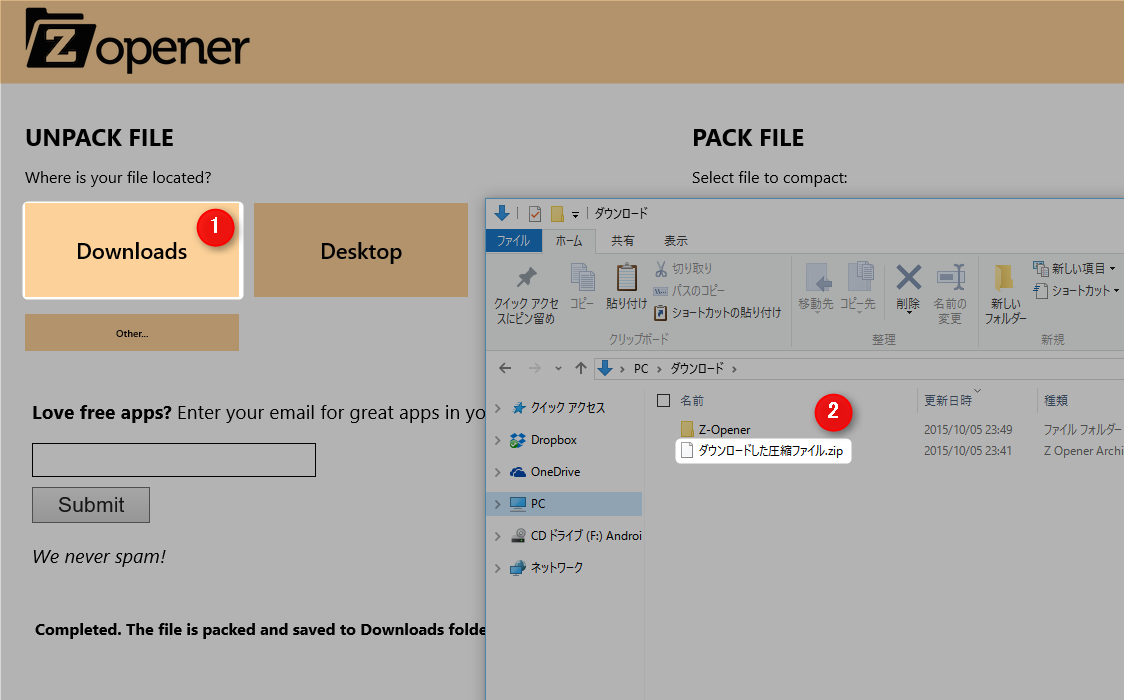
Task: Open the ファイル ribbon tab
Action: tap(513, 241)
